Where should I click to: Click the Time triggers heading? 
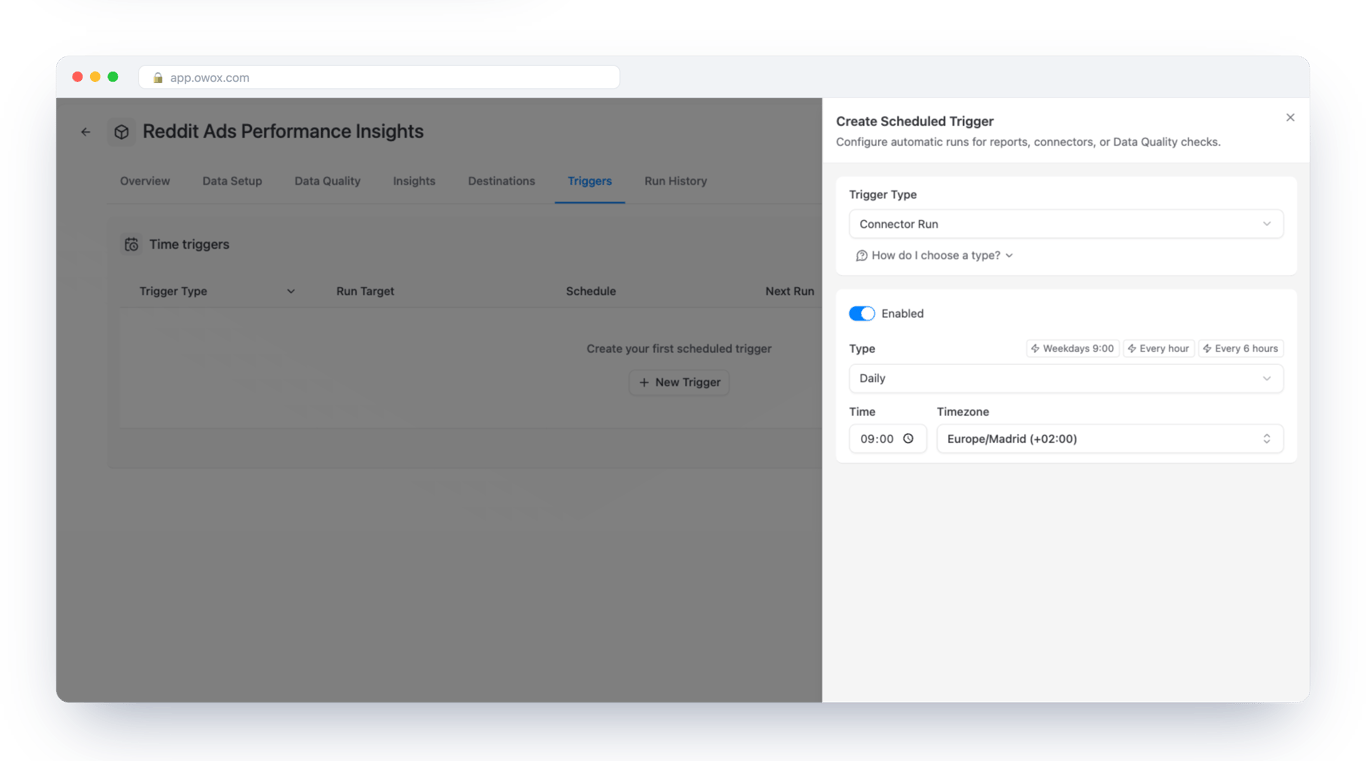pyautogui.click(x=189, y=245)
